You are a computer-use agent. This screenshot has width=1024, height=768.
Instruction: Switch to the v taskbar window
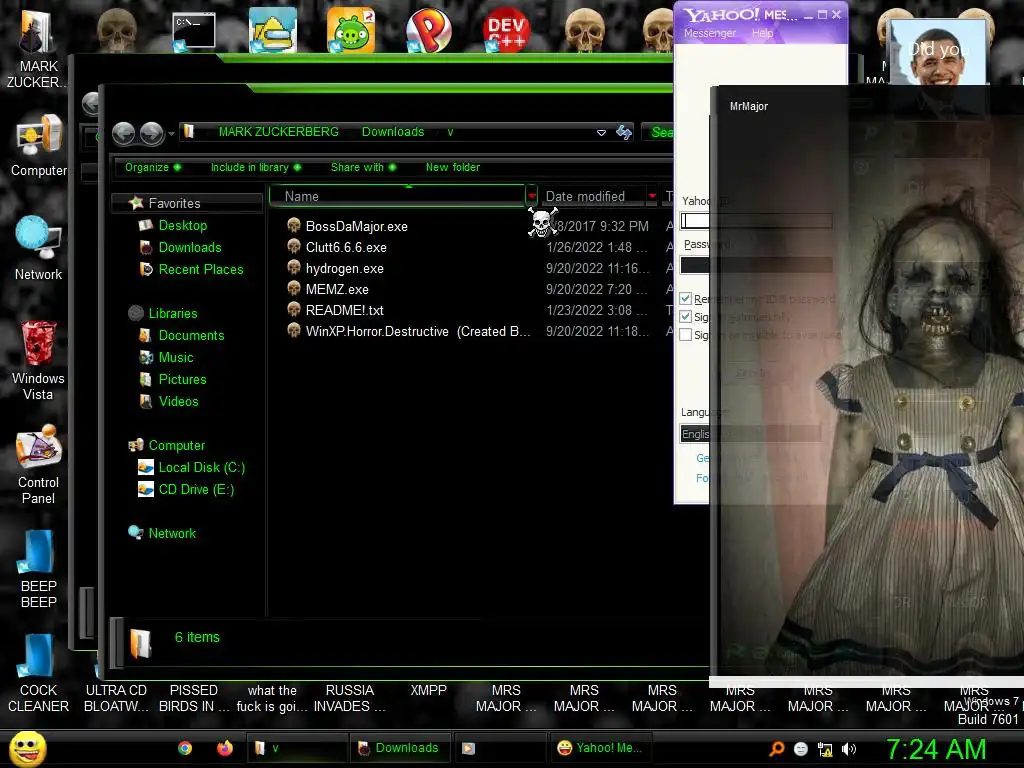298,748
